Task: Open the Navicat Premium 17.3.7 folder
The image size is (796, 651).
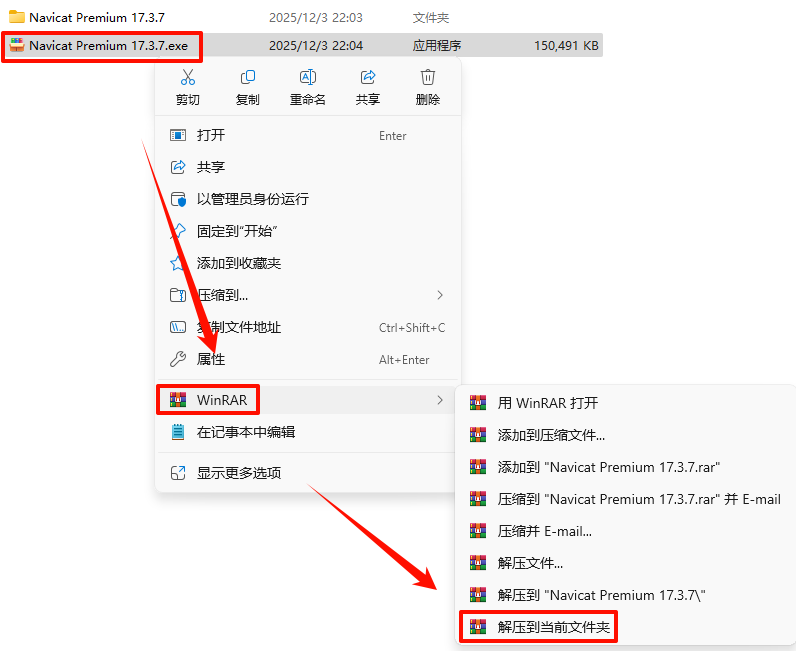Action: [96, 17]
